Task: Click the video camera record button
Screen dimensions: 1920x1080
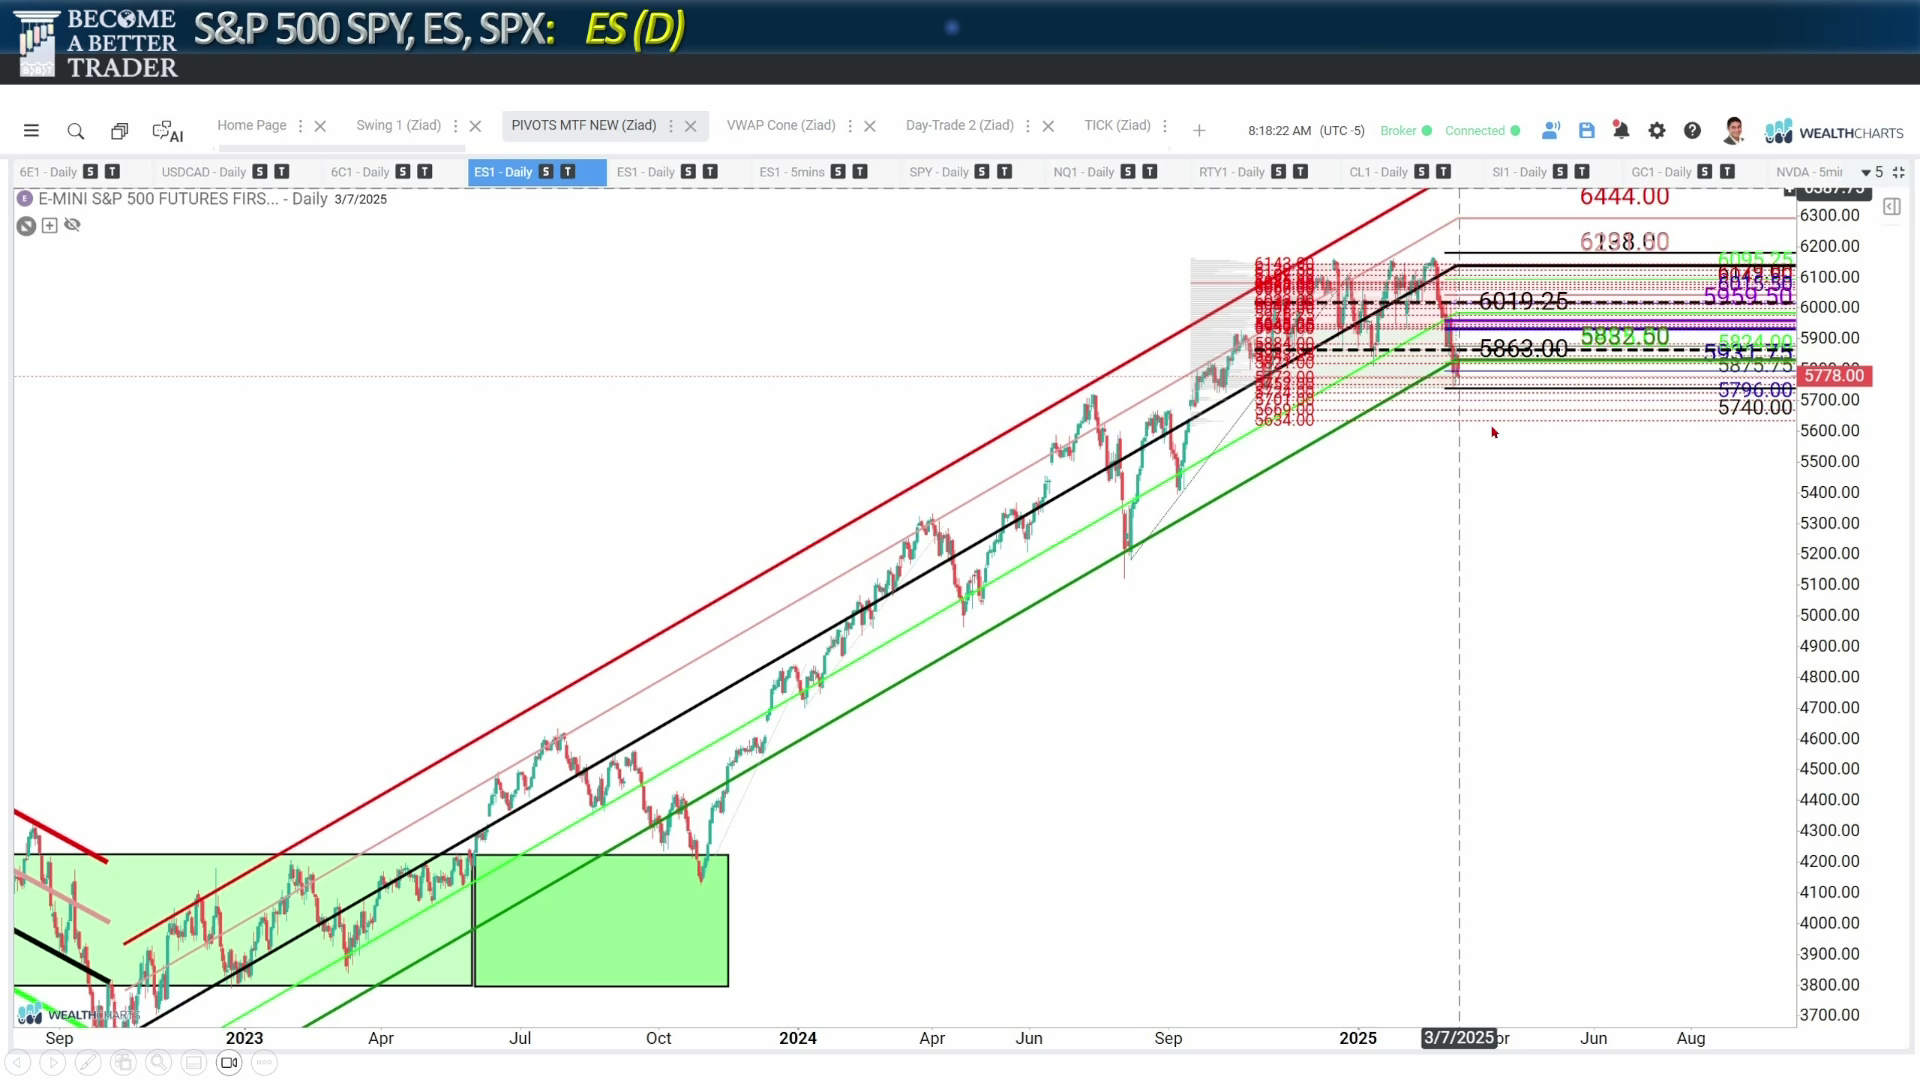Action: pyautogui.click(x=229, y=1063)
